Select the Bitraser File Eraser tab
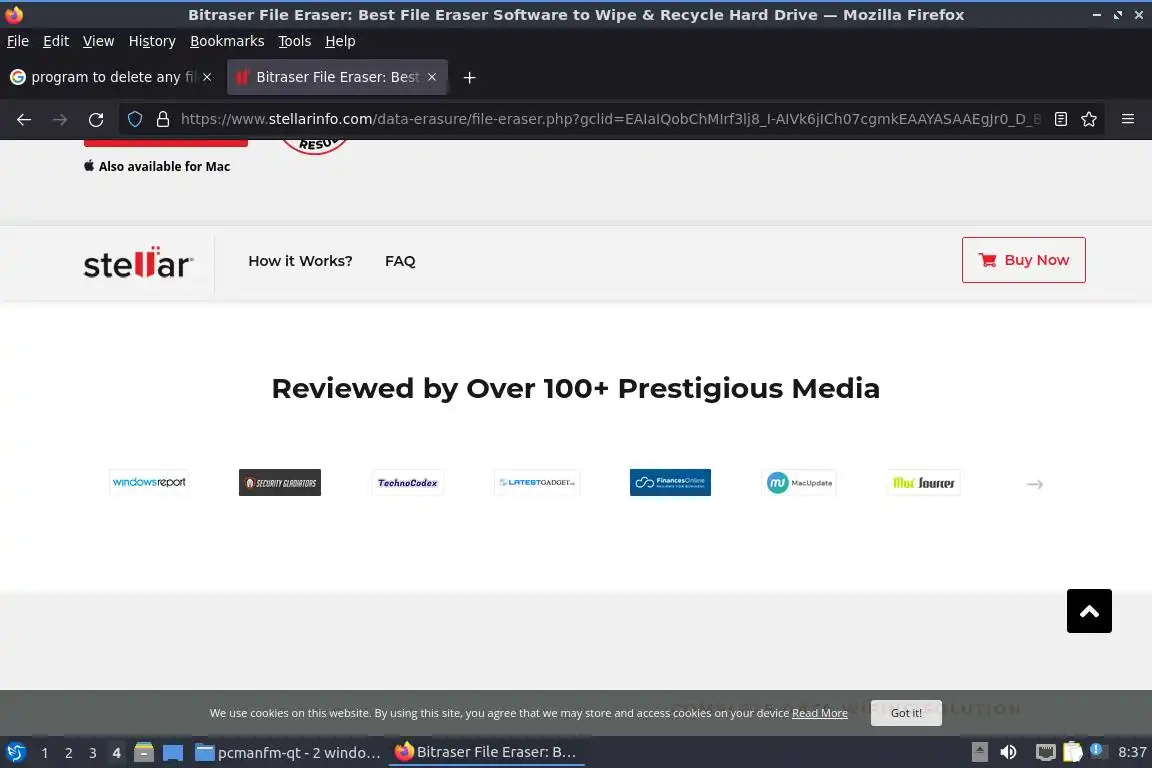 pos(337,77)
